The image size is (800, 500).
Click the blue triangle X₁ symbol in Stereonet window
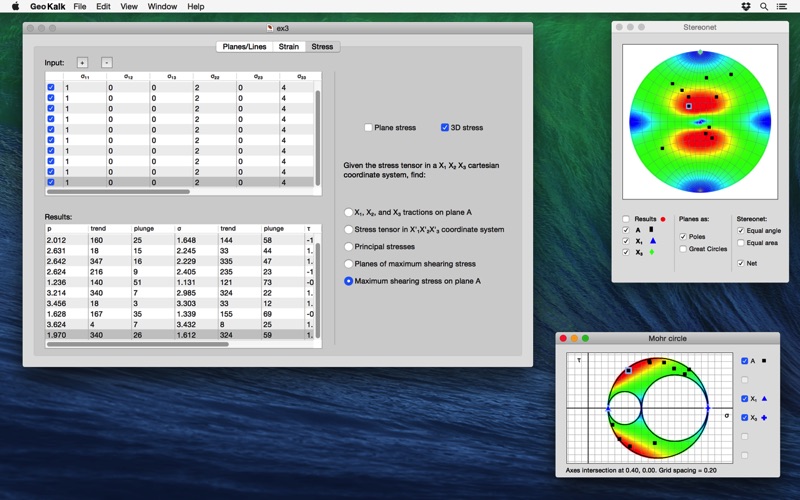(x=653, y=241)
